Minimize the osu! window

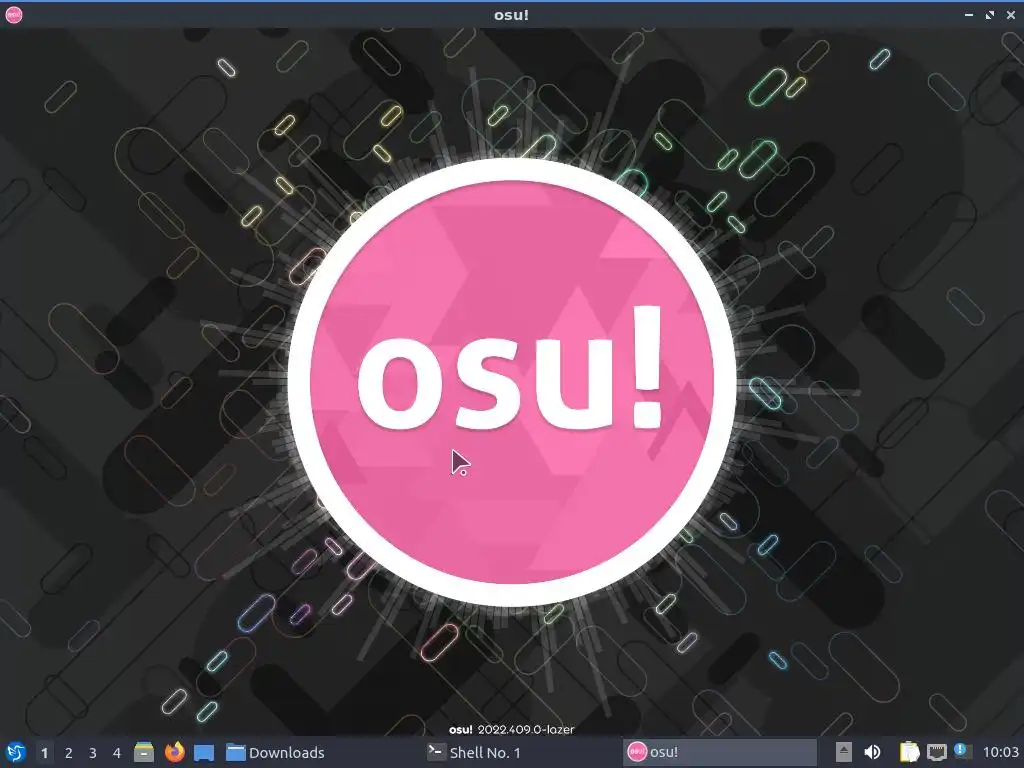[969, 14]
